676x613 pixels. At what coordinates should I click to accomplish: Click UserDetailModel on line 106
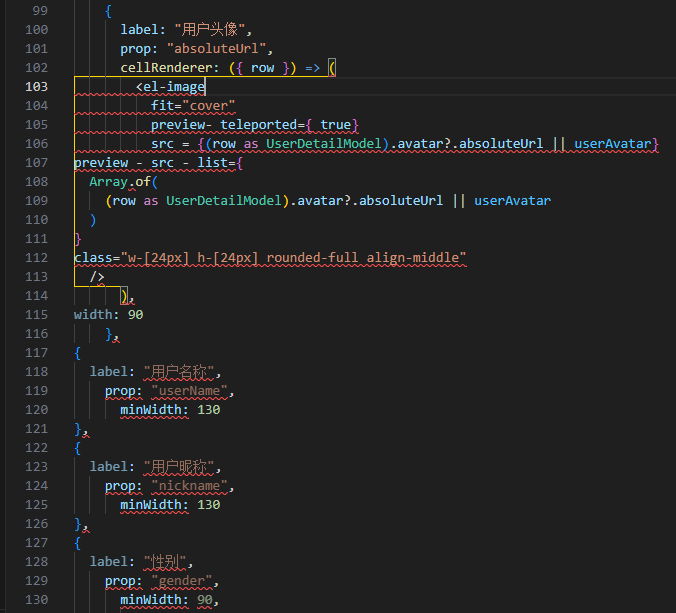click(323, 144)
